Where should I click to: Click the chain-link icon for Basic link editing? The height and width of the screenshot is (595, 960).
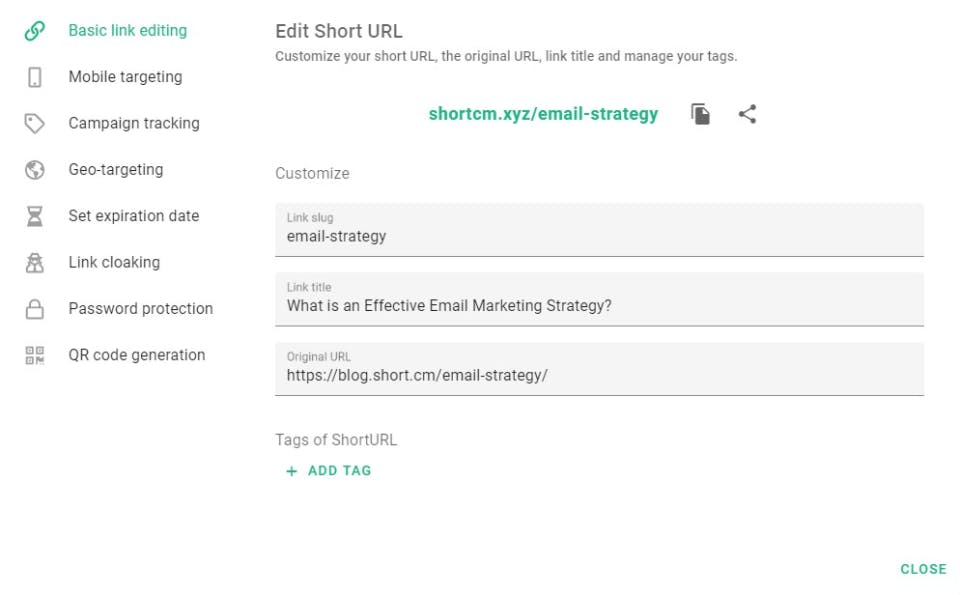tap(35, 31)
